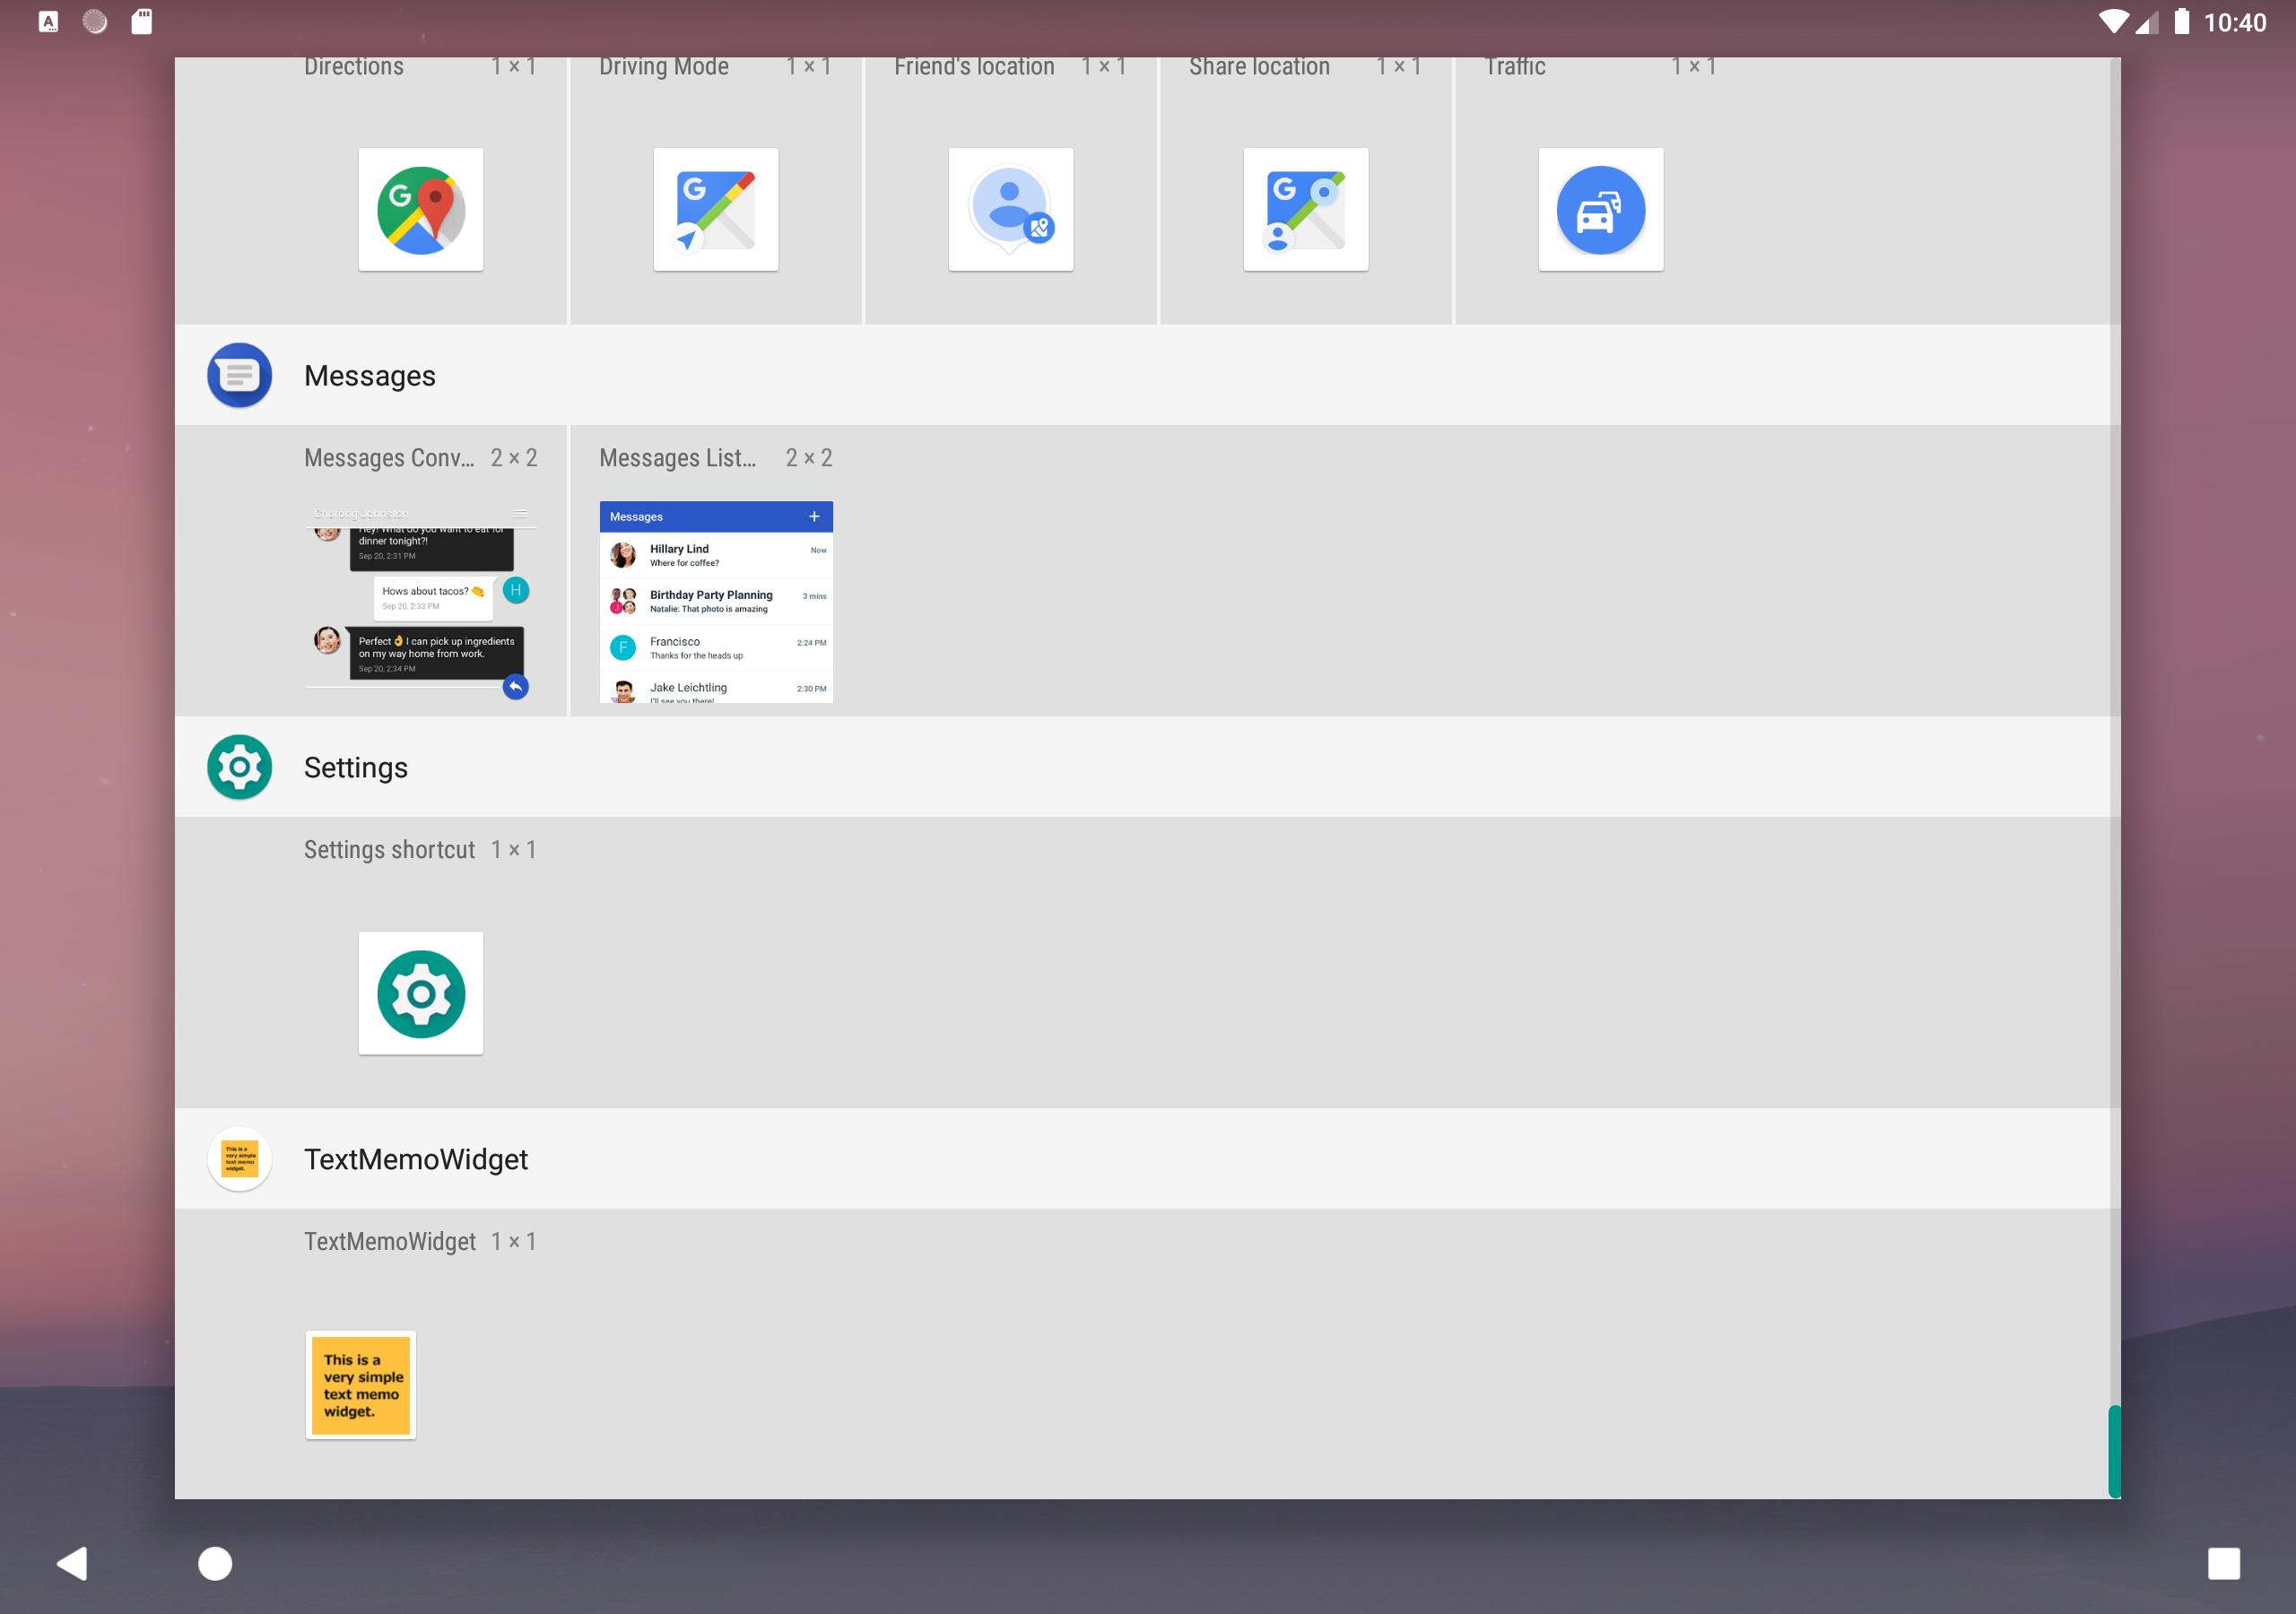Tap the blue reply arrow in conversation preview
The width and height of the screenshot is (2296, 1614).
click(515, 687)
